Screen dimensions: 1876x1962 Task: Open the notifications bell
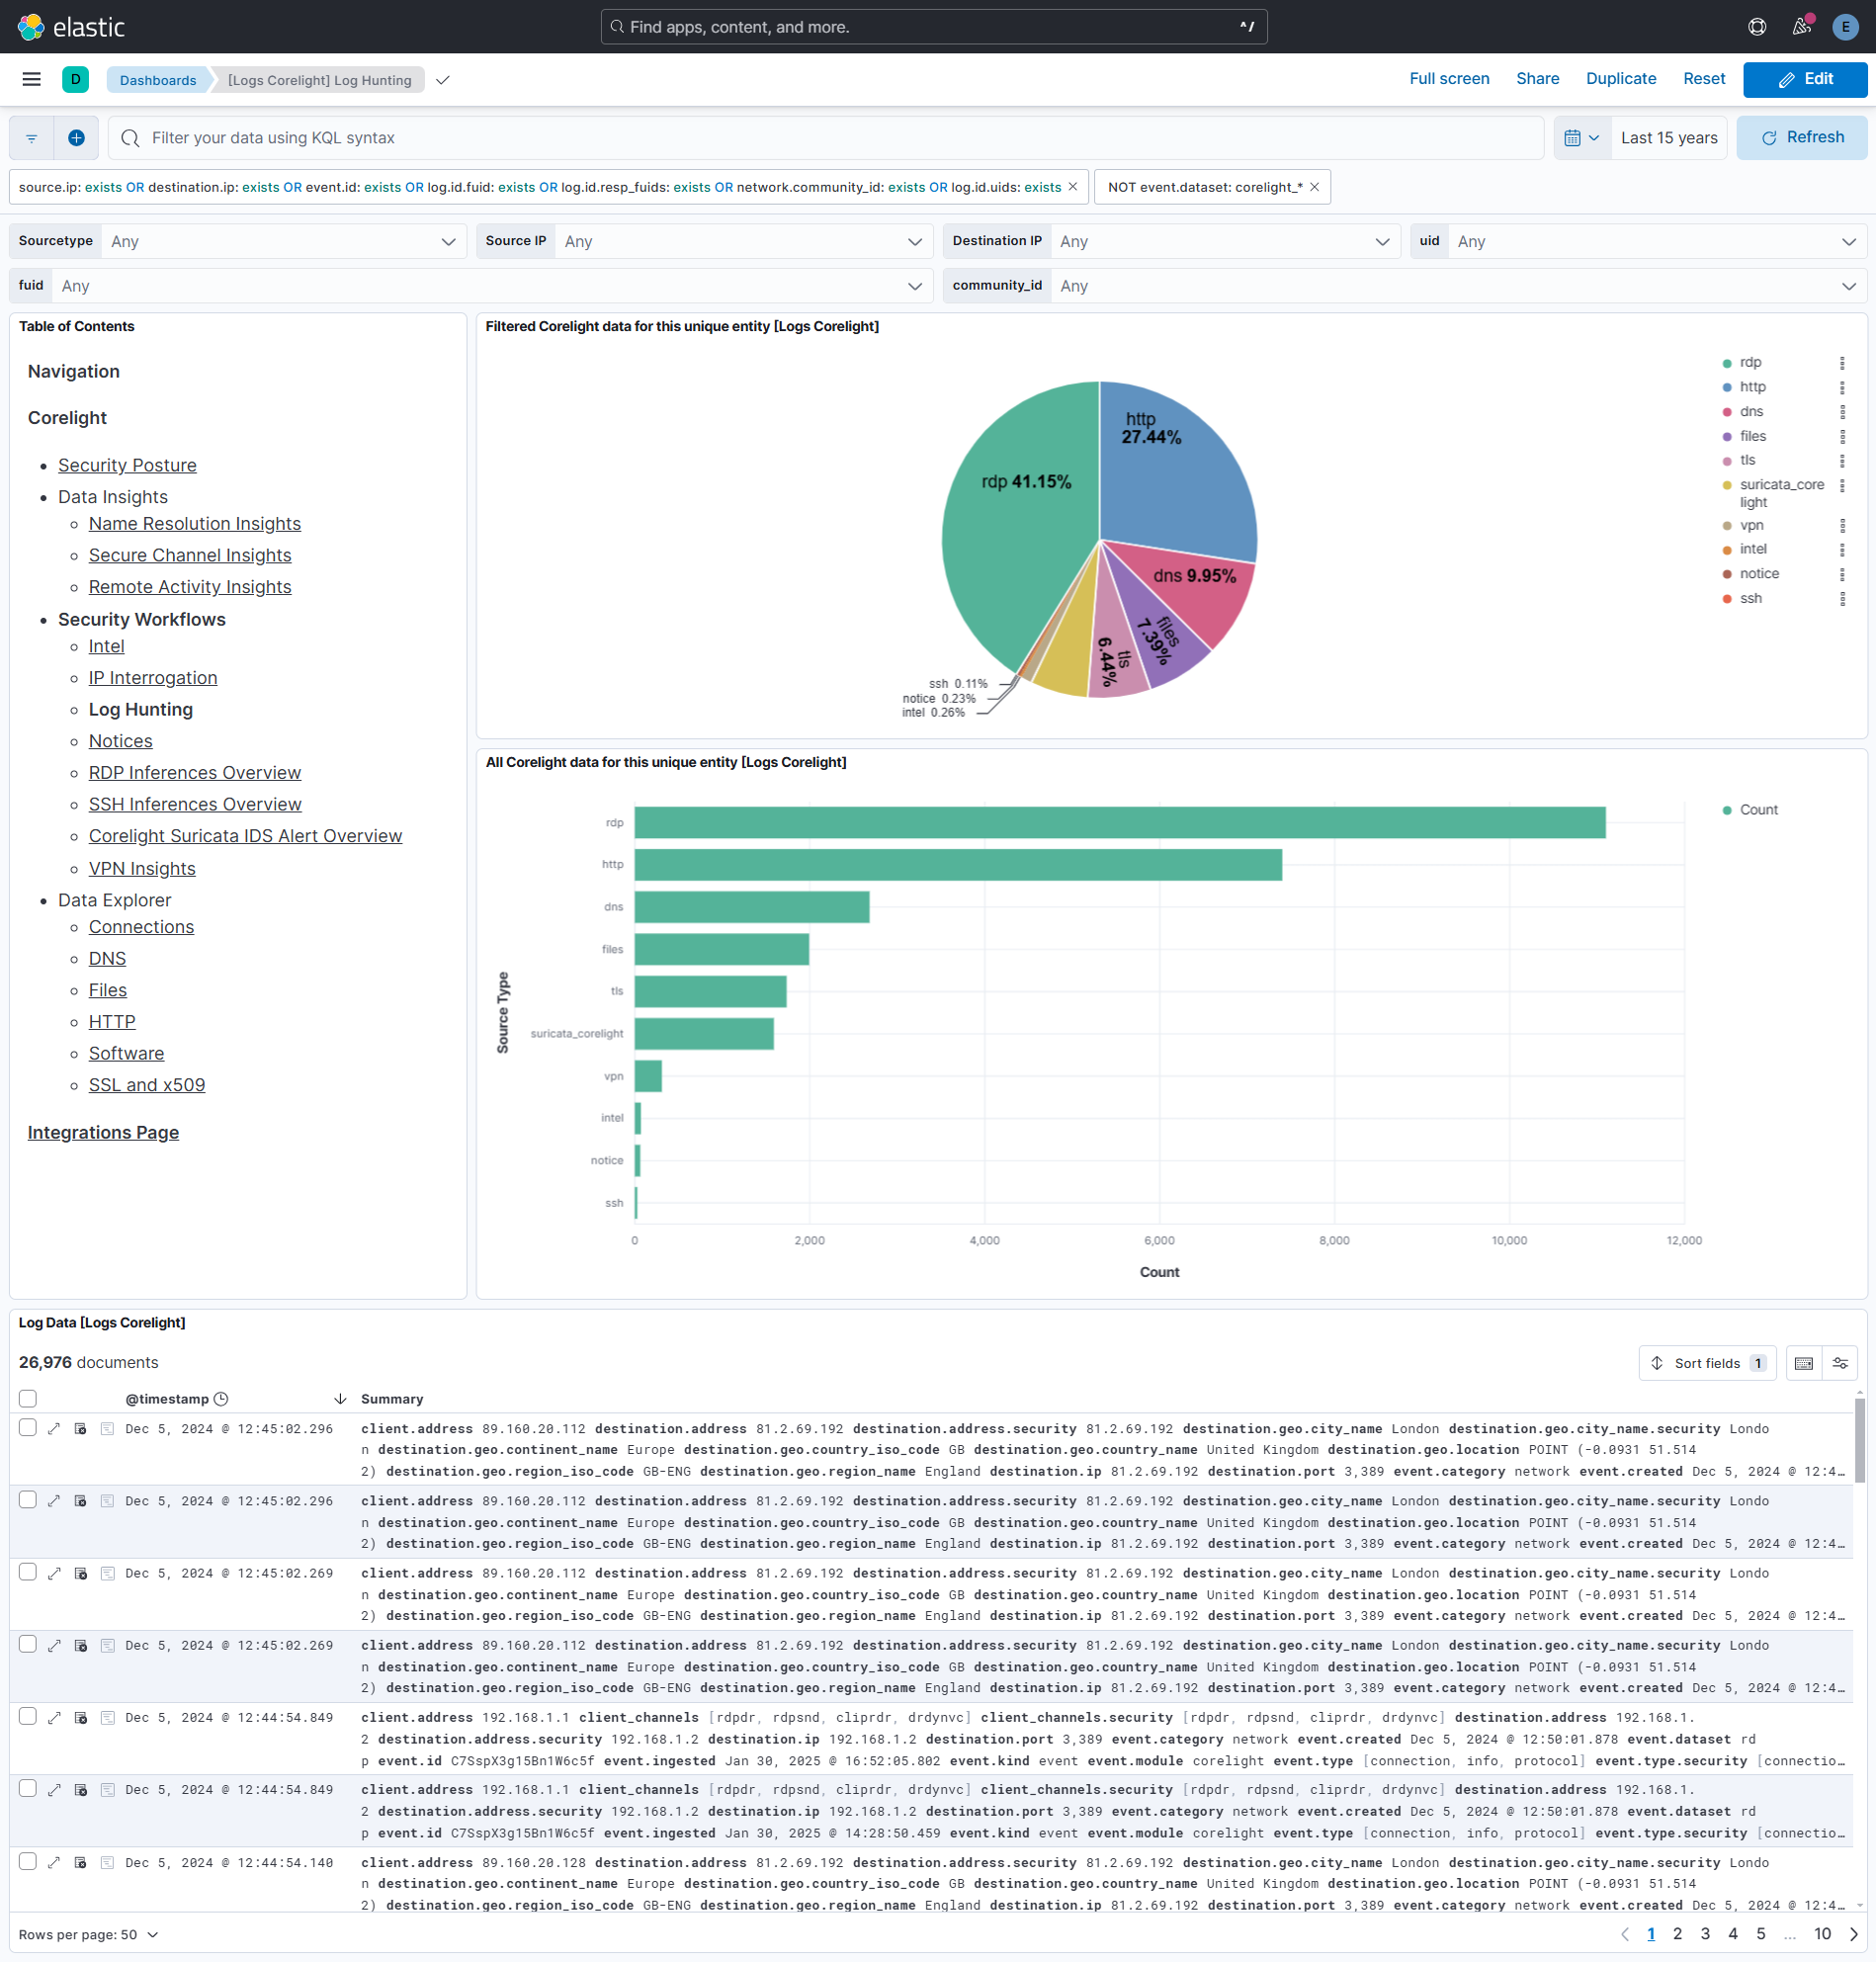[x=1801, y=27]
